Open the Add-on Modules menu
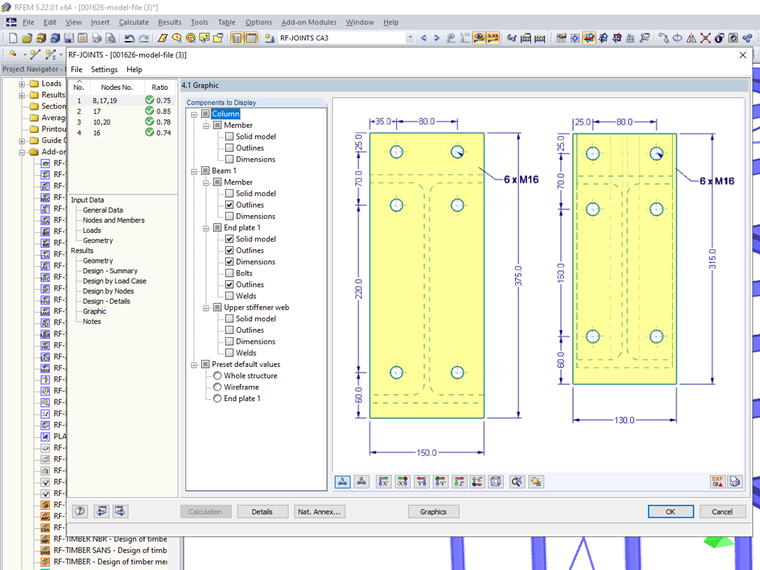The image size is (760, 570). coord(308,22)
